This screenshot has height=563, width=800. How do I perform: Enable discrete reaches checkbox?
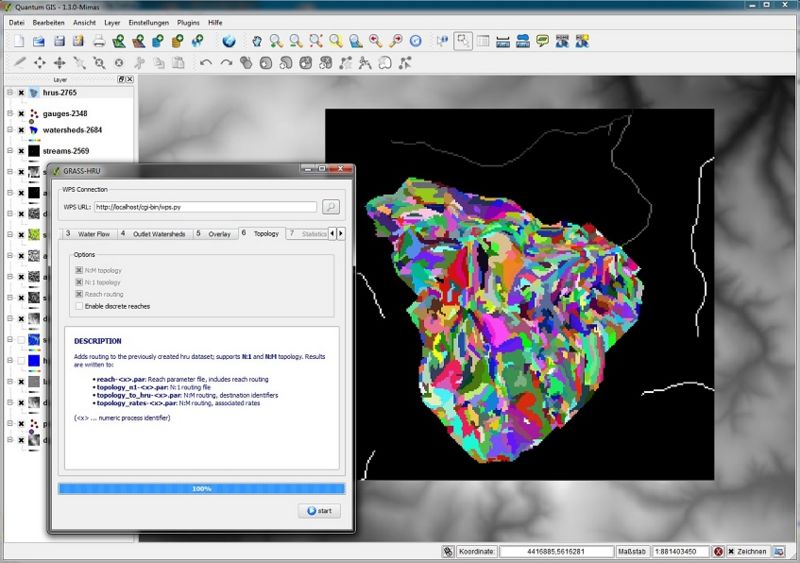point(80,306)
